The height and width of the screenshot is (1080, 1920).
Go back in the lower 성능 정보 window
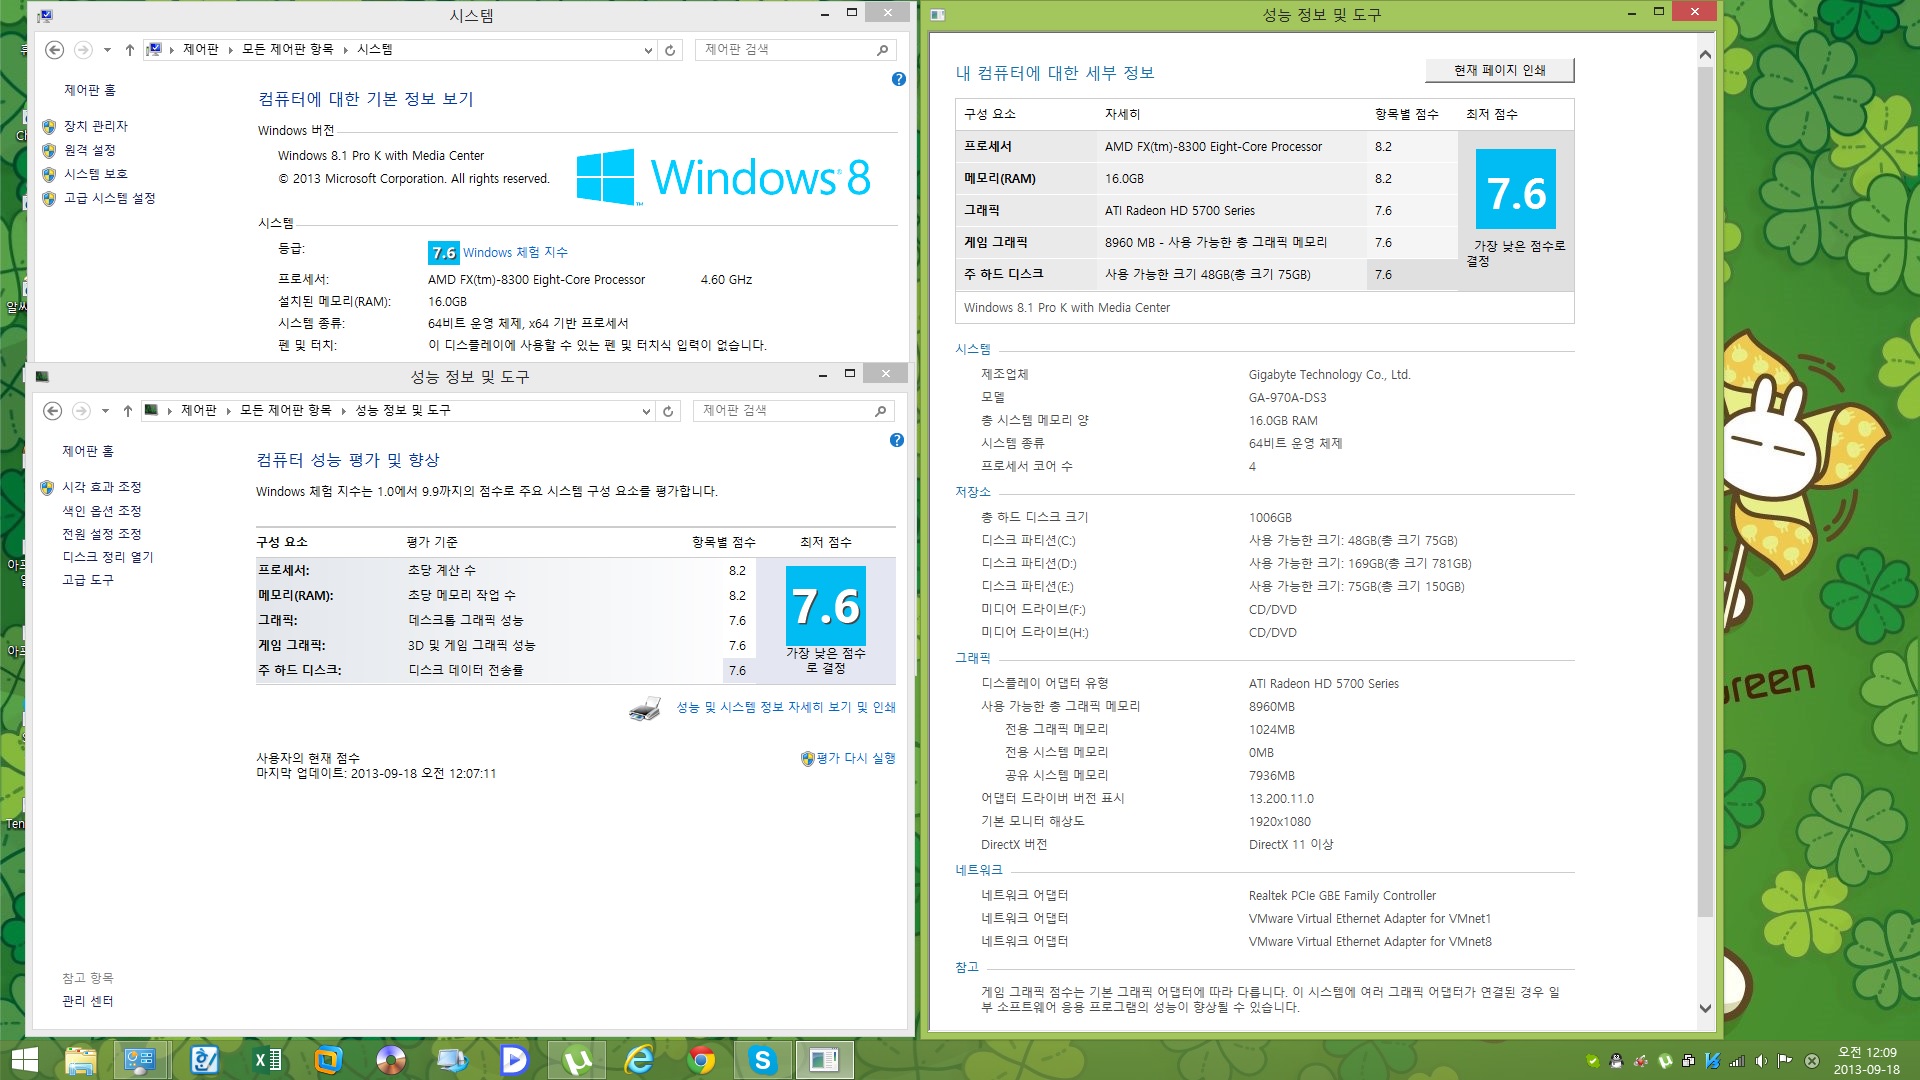(x=53, y=411)
